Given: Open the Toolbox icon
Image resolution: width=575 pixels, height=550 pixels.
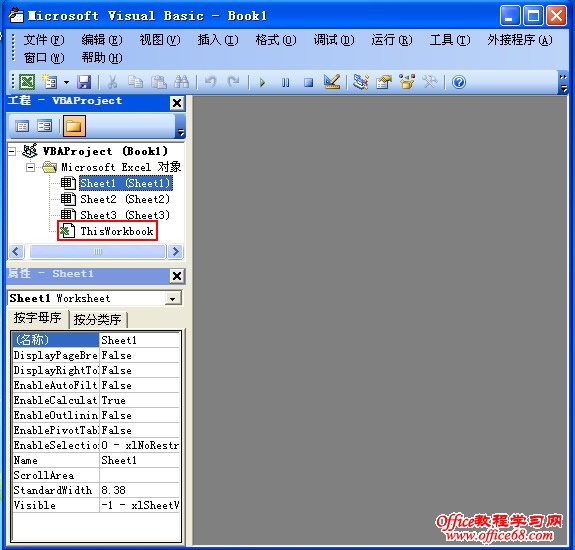Looking at the screenshot, I should tap(429, 82).
